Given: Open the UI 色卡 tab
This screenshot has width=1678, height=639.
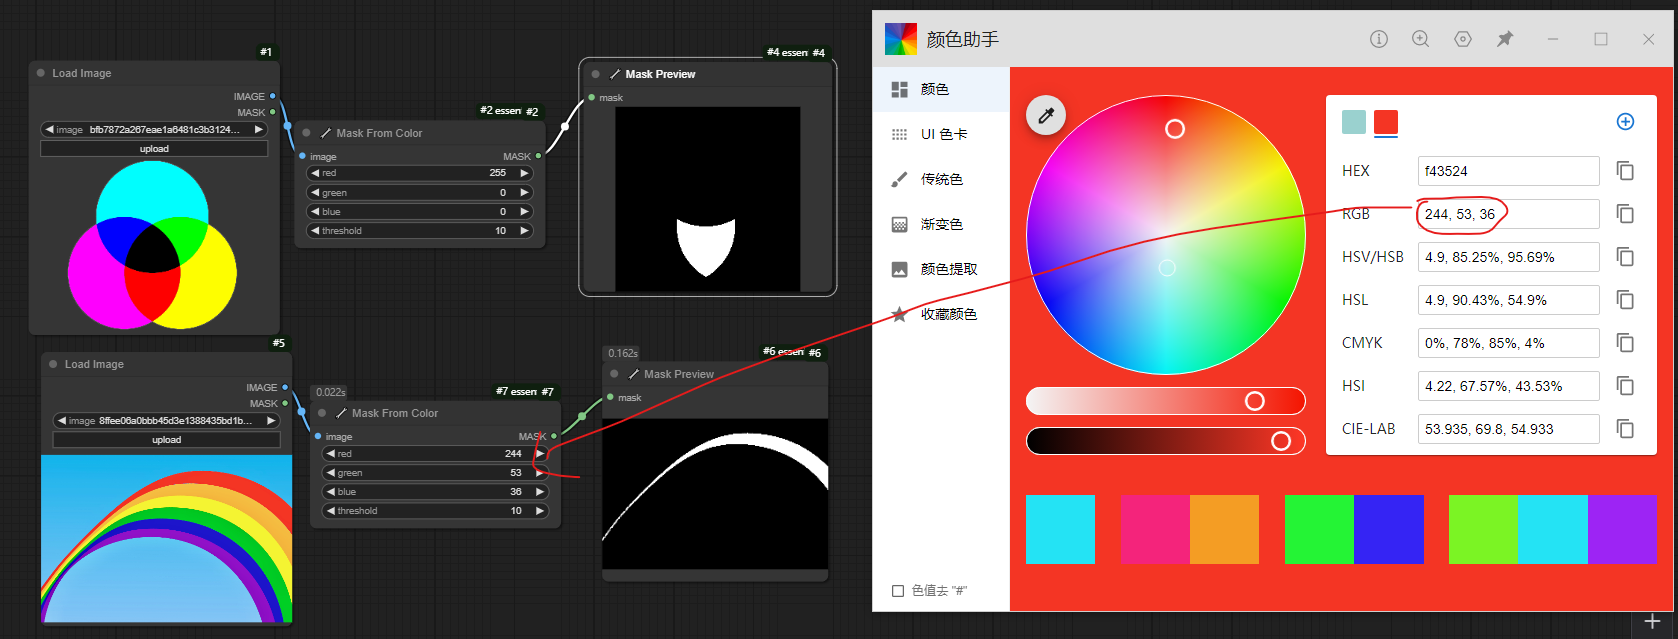Looking at the screenshot, I should (x=942, y=134).
